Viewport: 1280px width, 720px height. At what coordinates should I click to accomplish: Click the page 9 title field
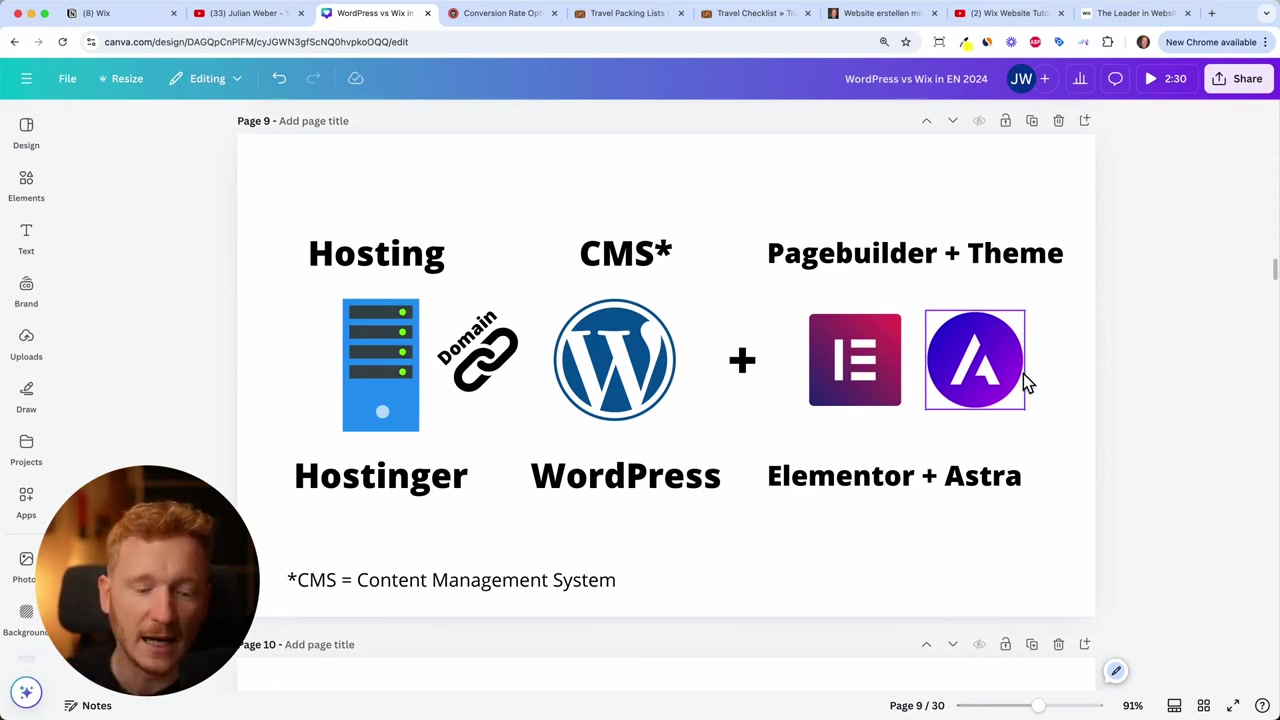coord(314,121)
